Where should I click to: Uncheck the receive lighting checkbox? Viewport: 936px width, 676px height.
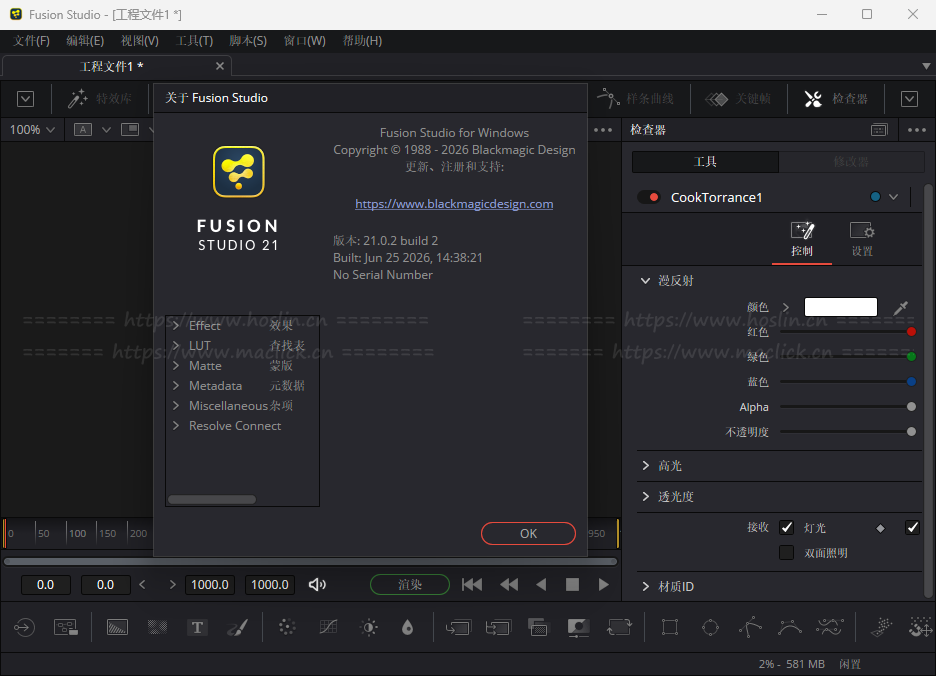coord(786,527)
